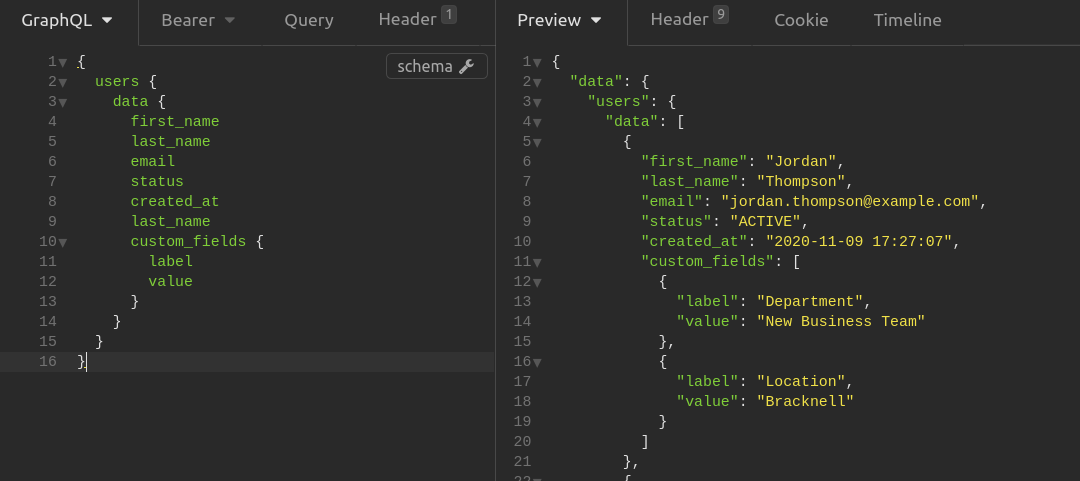Open the response Header tab with badge 9
Viewport: 1080px width, 481px height.
pos(689,19)
